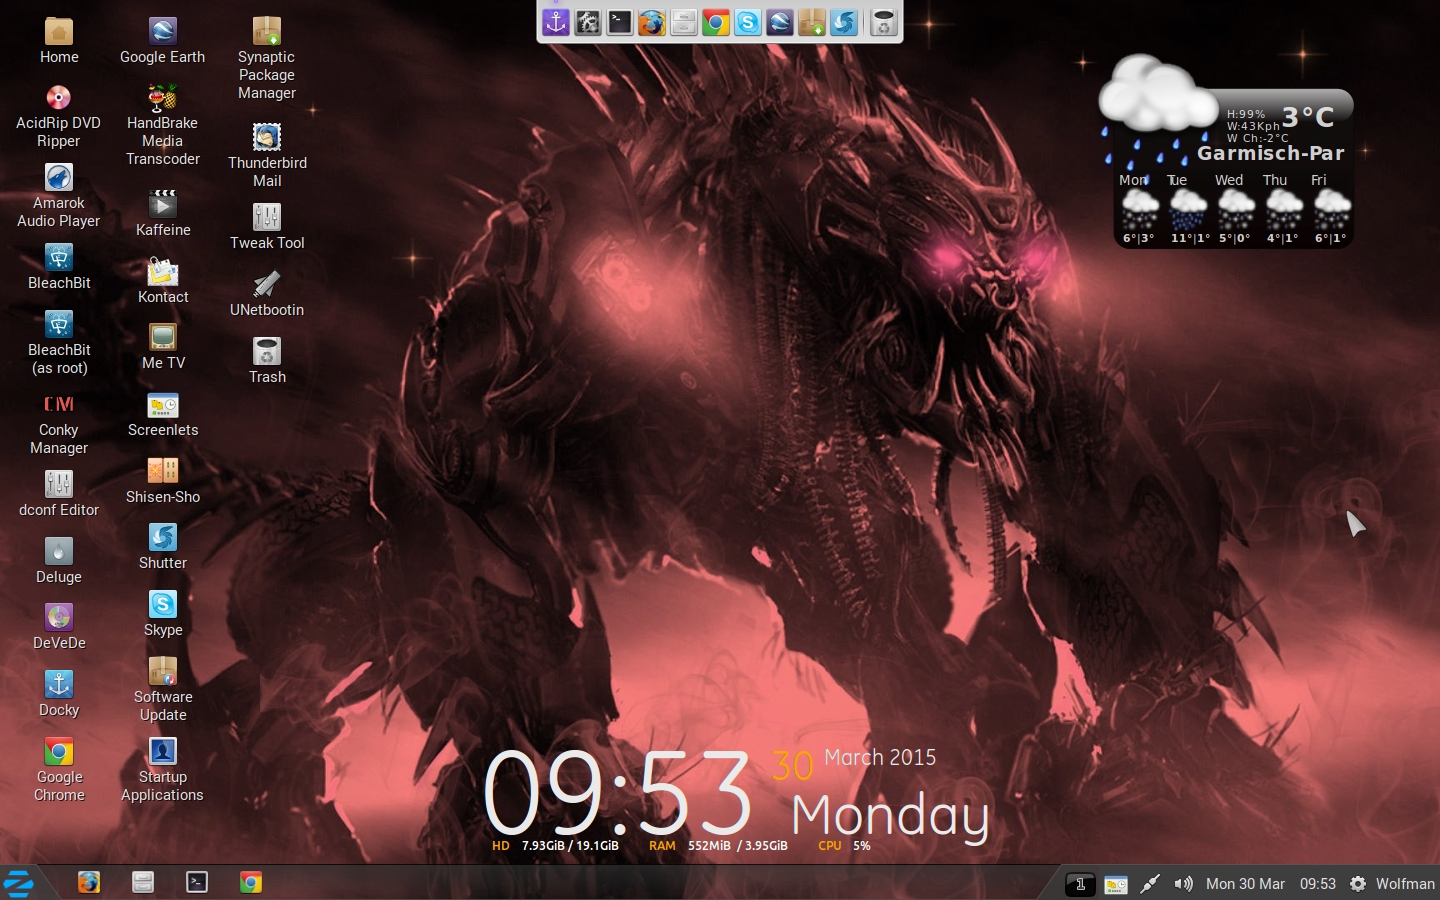Open the Wolfman user menu
The height and width of the screenshot is (900, 1440).
click(x=1405, y=884)
